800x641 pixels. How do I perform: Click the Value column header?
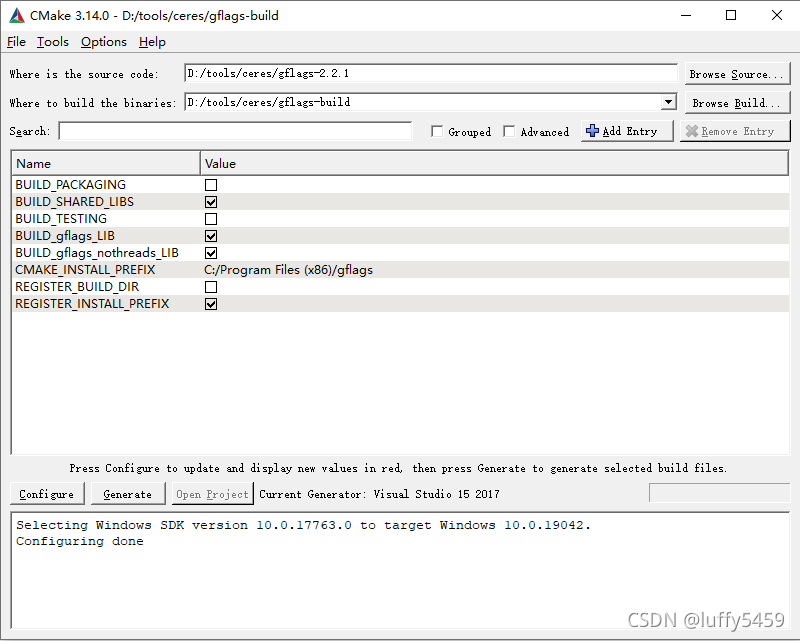(x=494, y=163)
